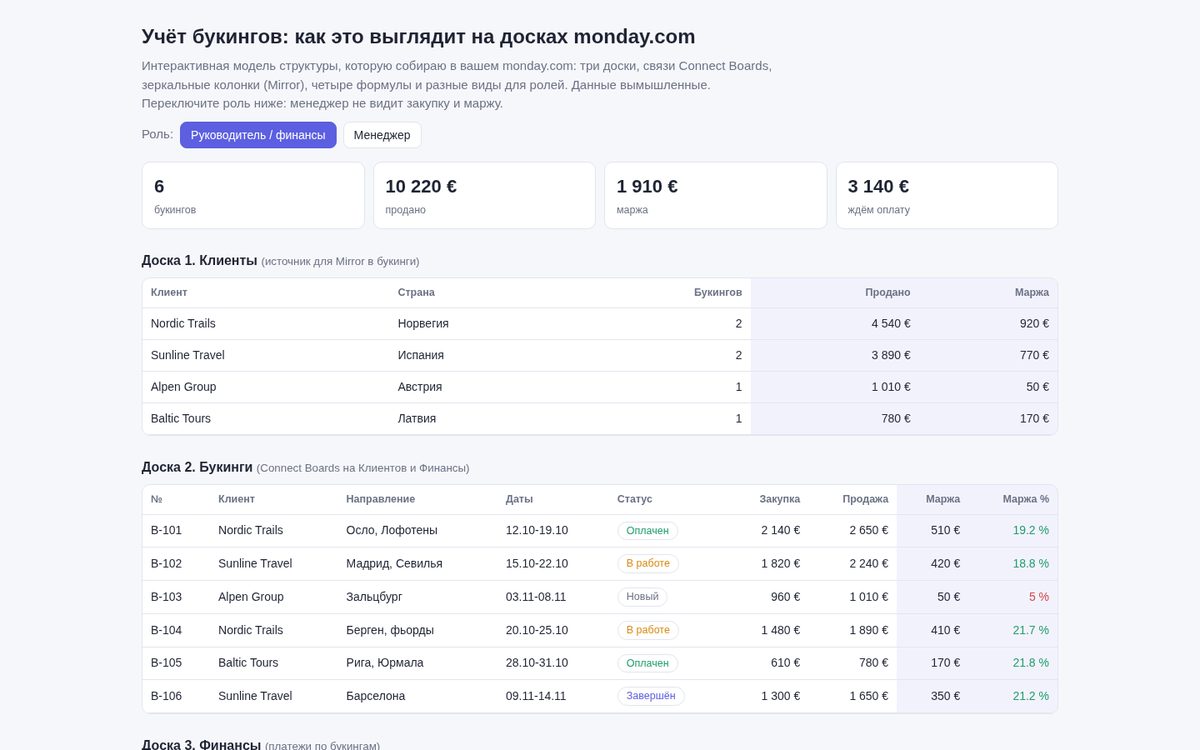Click the Закупка column header

point(780,499)
